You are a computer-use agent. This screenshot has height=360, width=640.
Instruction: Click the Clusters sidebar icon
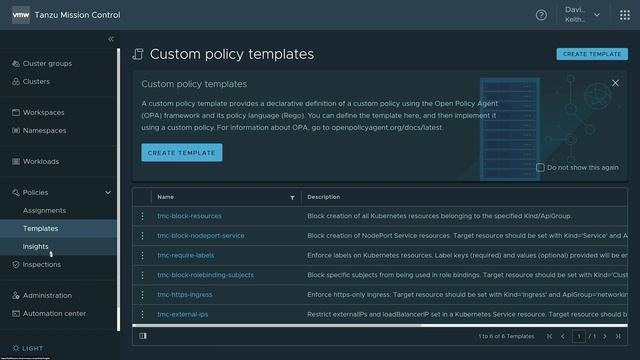(16, 82)
